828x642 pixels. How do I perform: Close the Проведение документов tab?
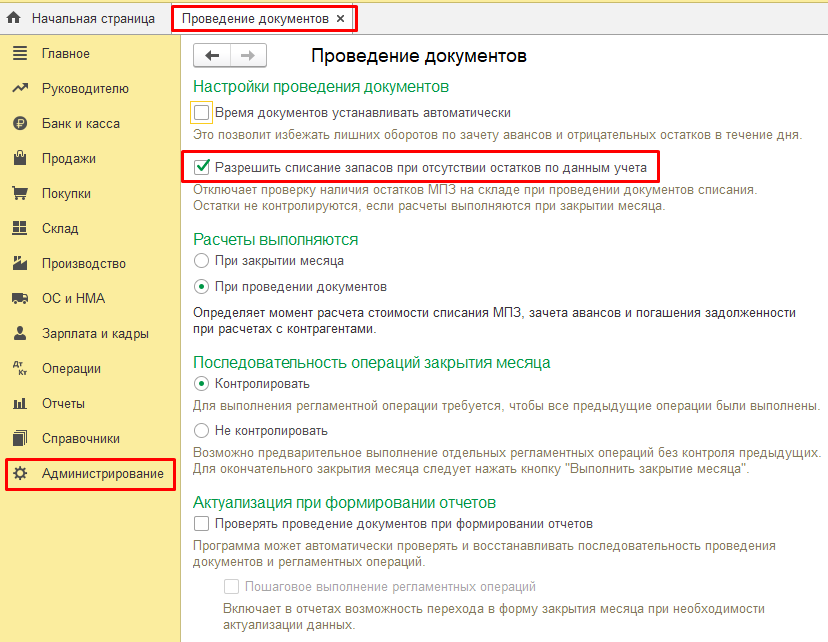coord(340,19)
